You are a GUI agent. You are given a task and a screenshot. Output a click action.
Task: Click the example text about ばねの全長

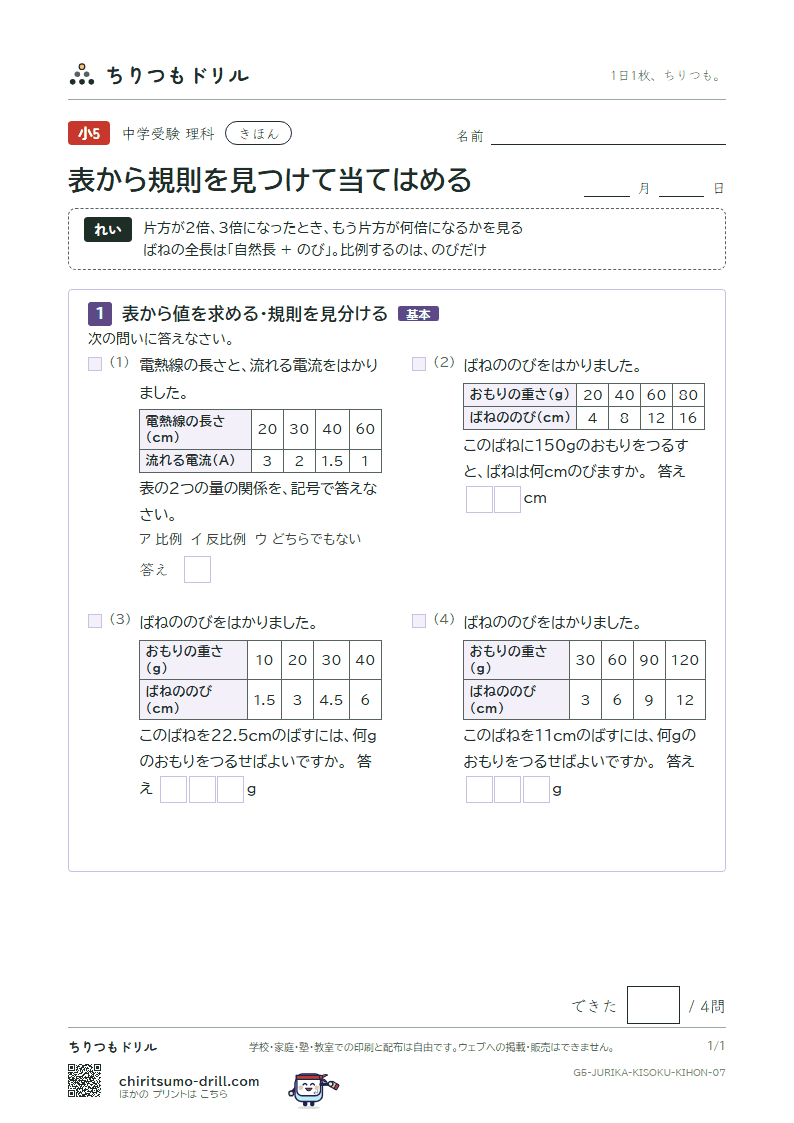(x=315, y=250)
